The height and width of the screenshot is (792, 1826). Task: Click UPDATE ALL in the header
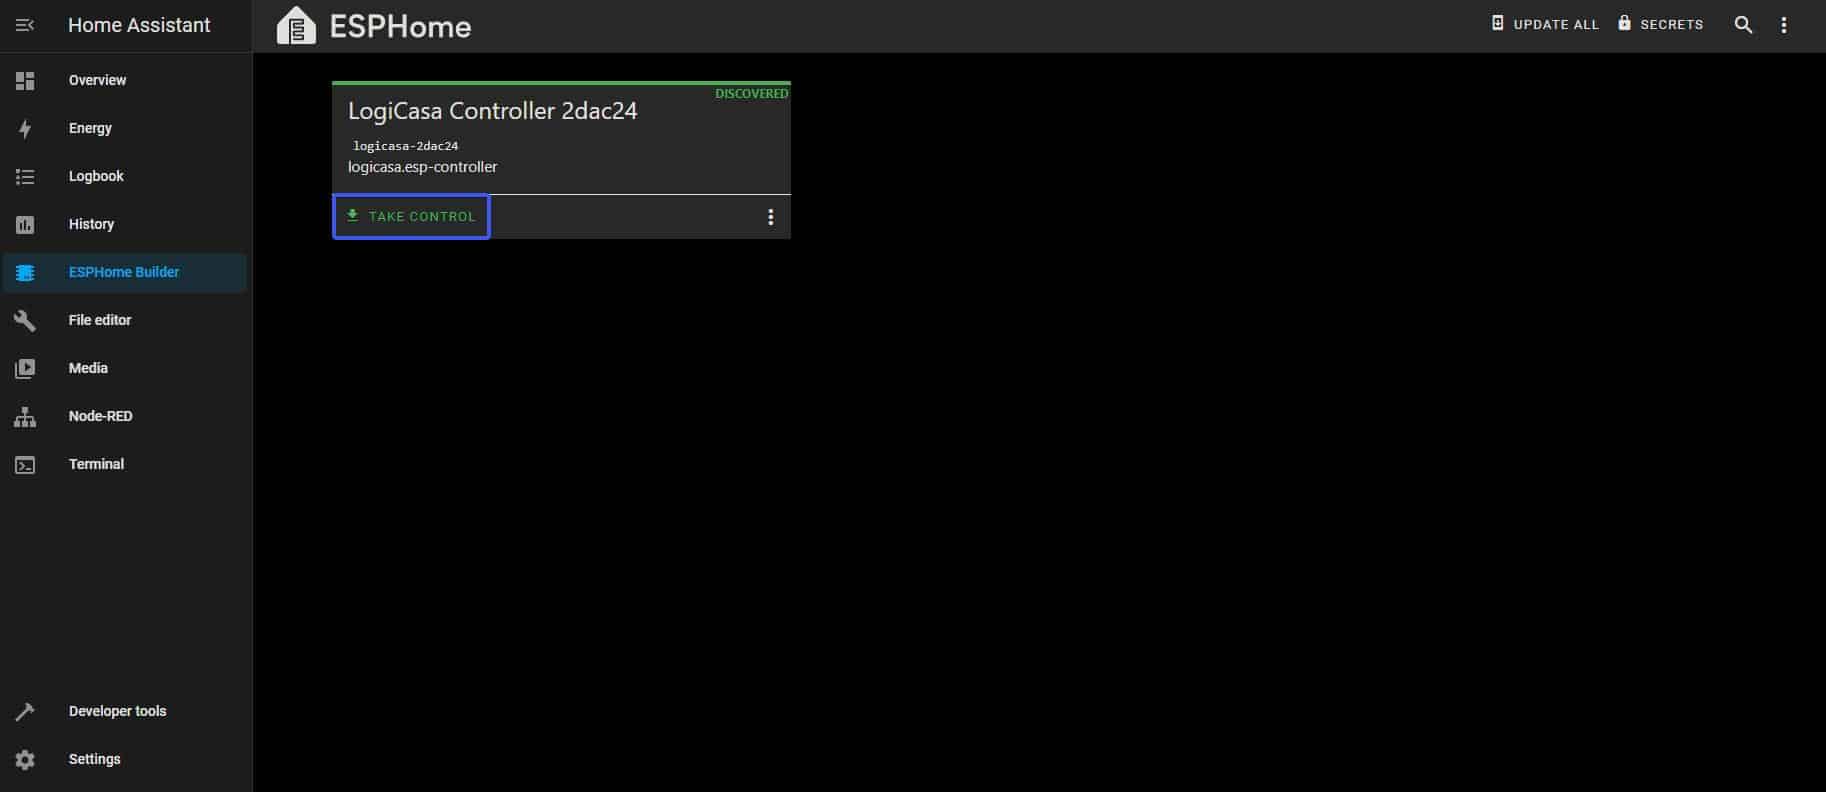[x=1545, y=24]
